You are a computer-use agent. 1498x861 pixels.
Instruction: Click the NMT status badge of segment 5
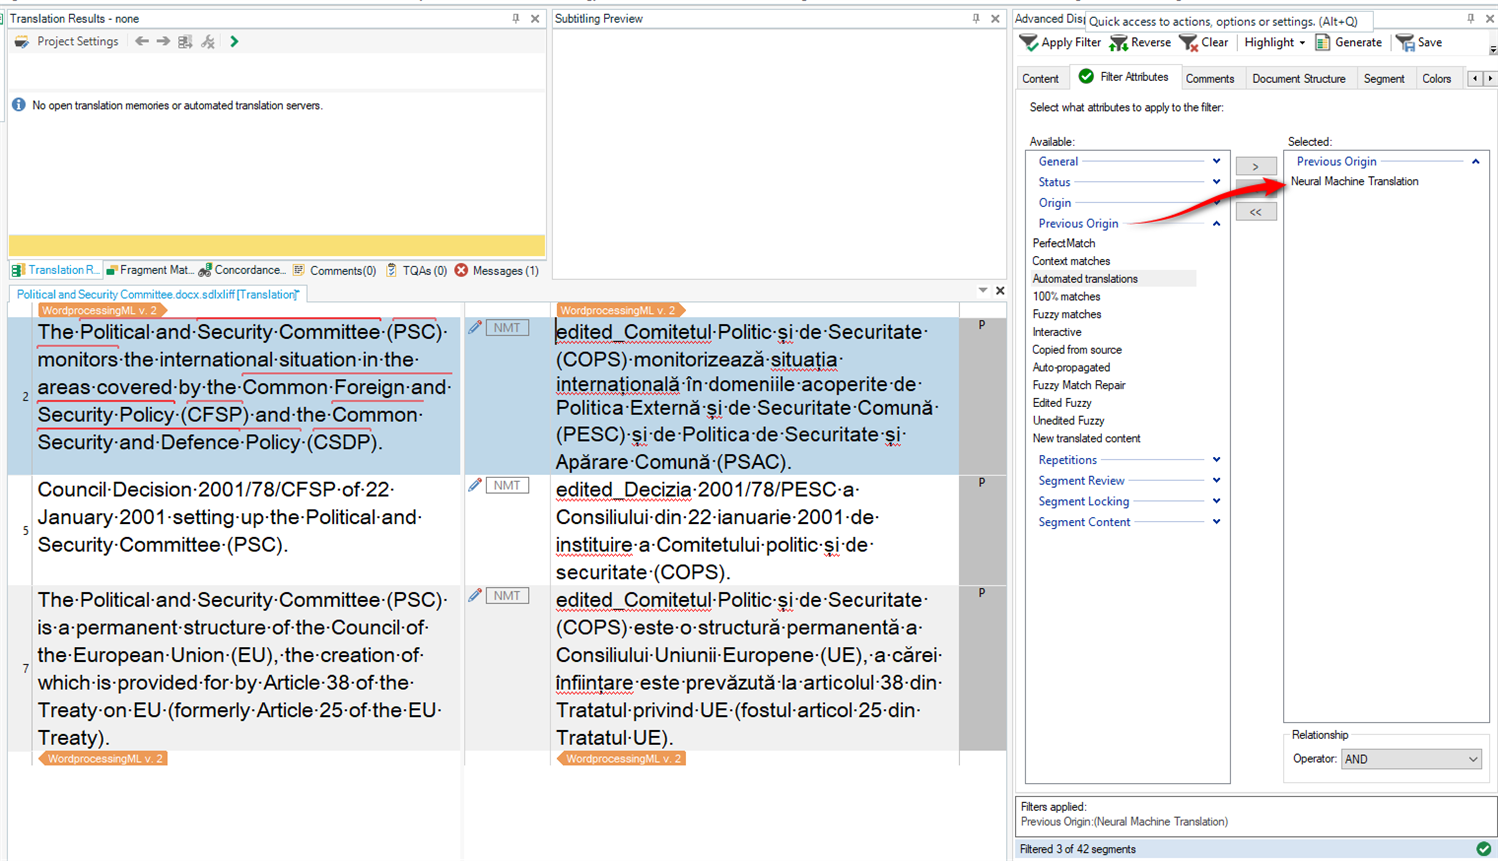tap(507, 485)
